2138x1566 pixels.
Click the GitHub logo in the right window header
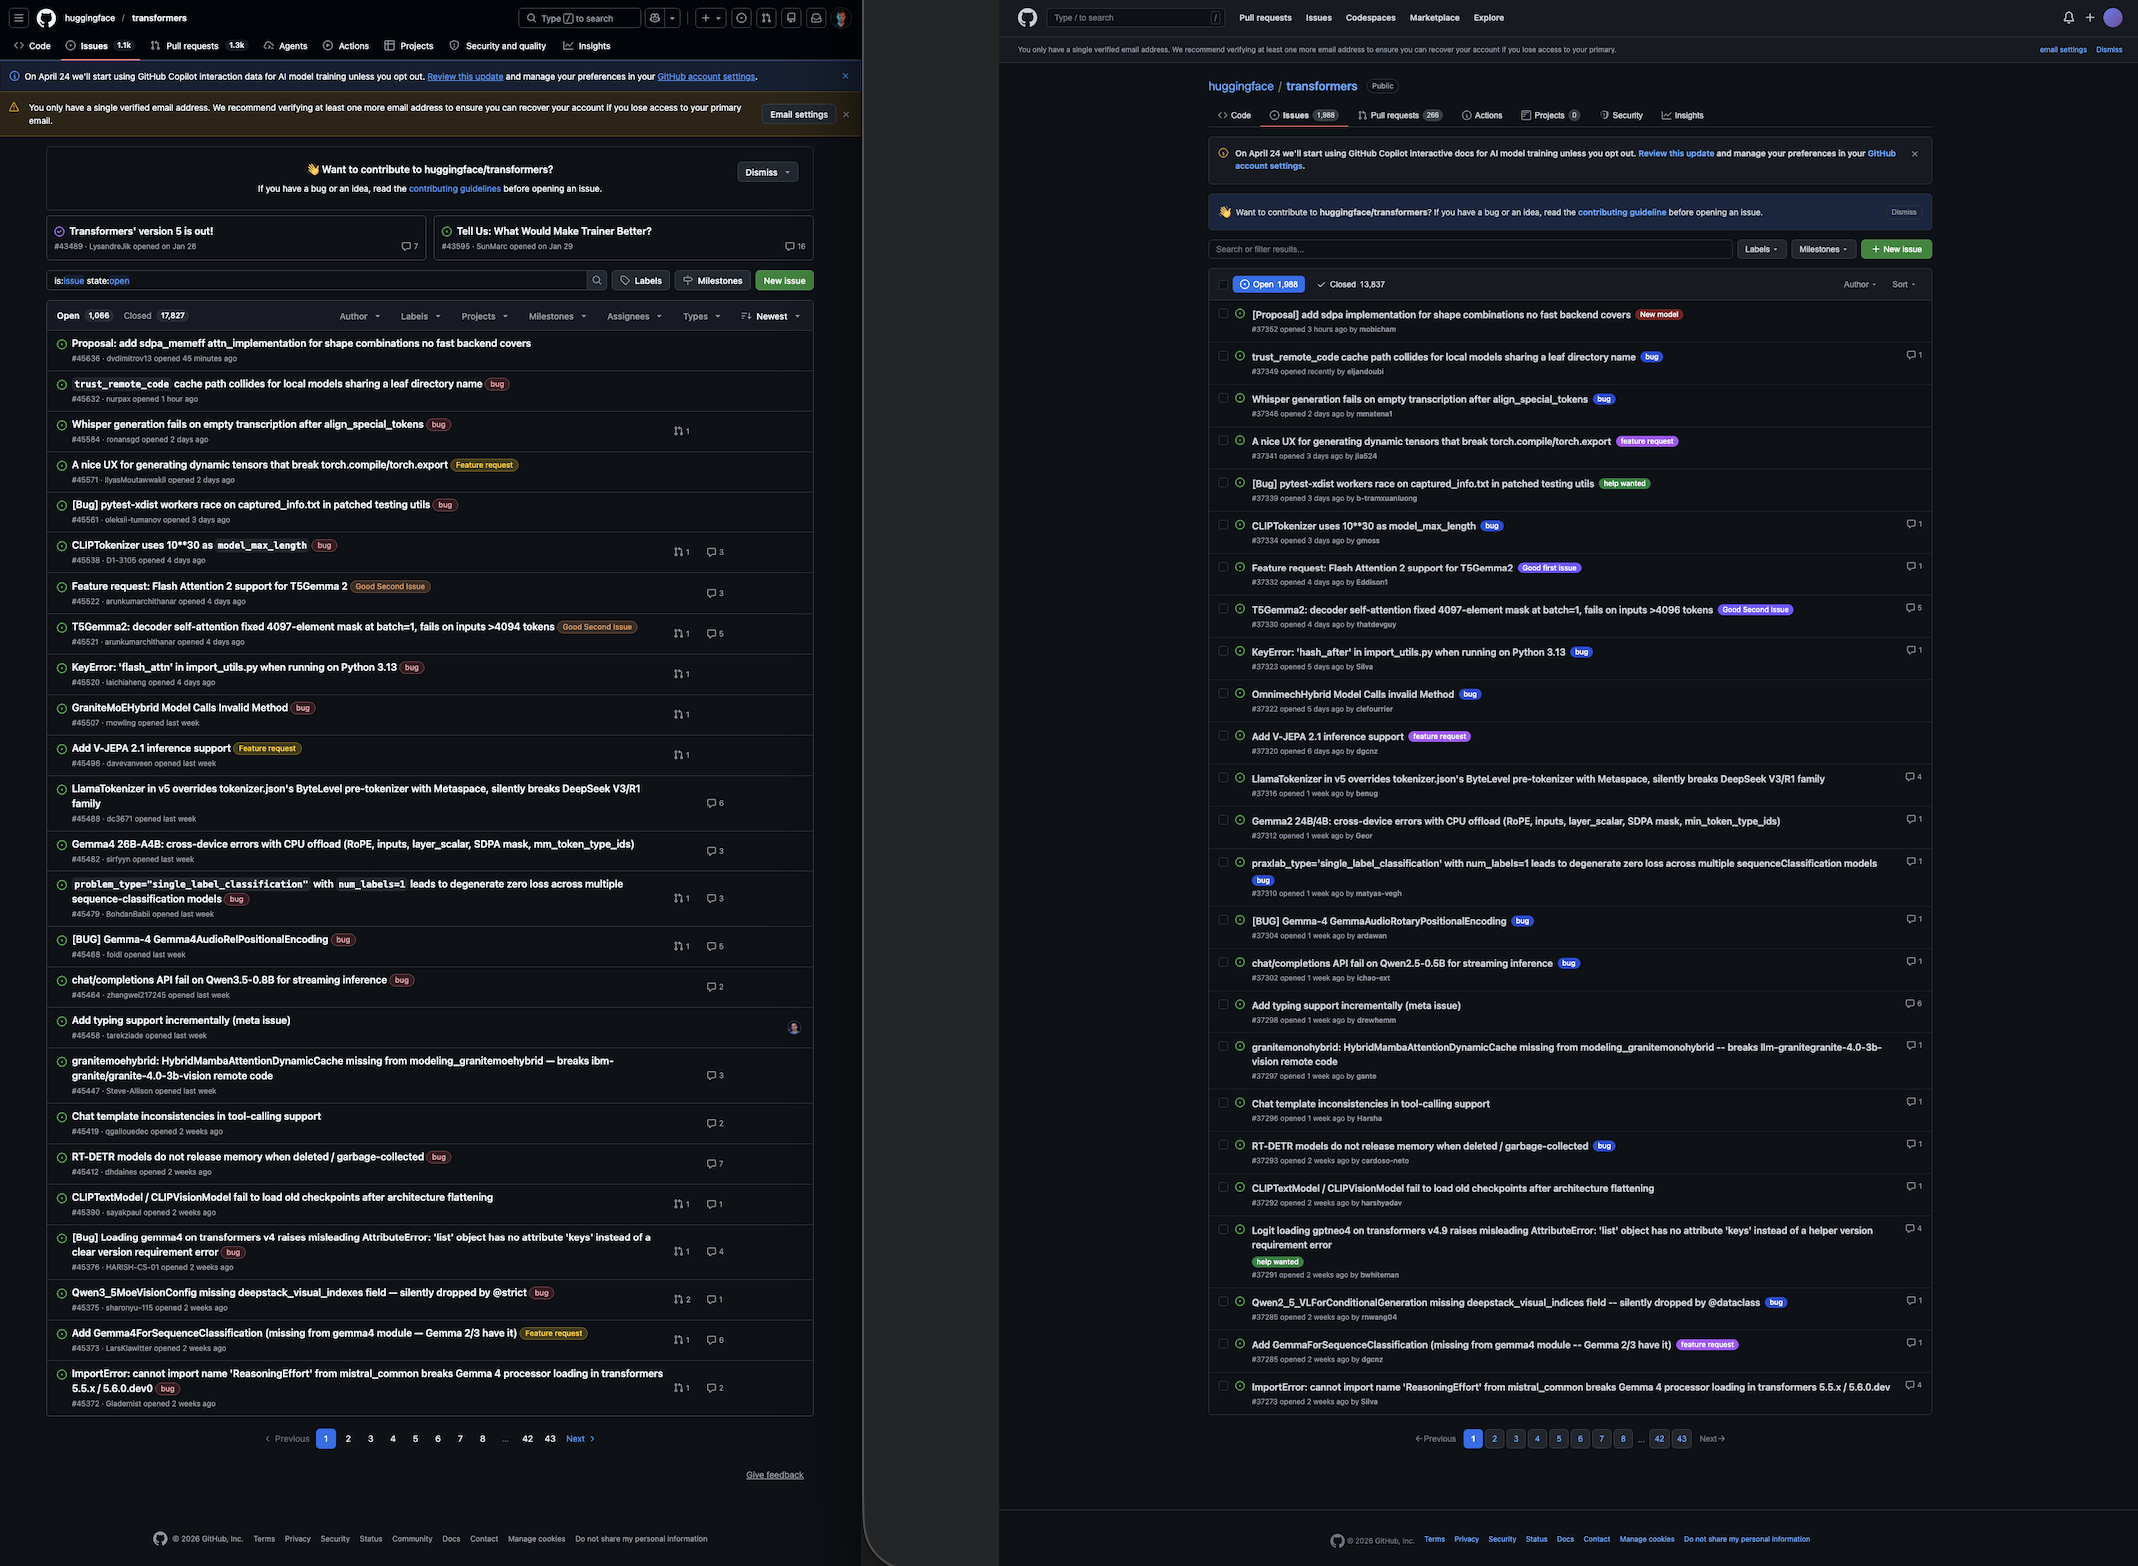point(1027,18)
